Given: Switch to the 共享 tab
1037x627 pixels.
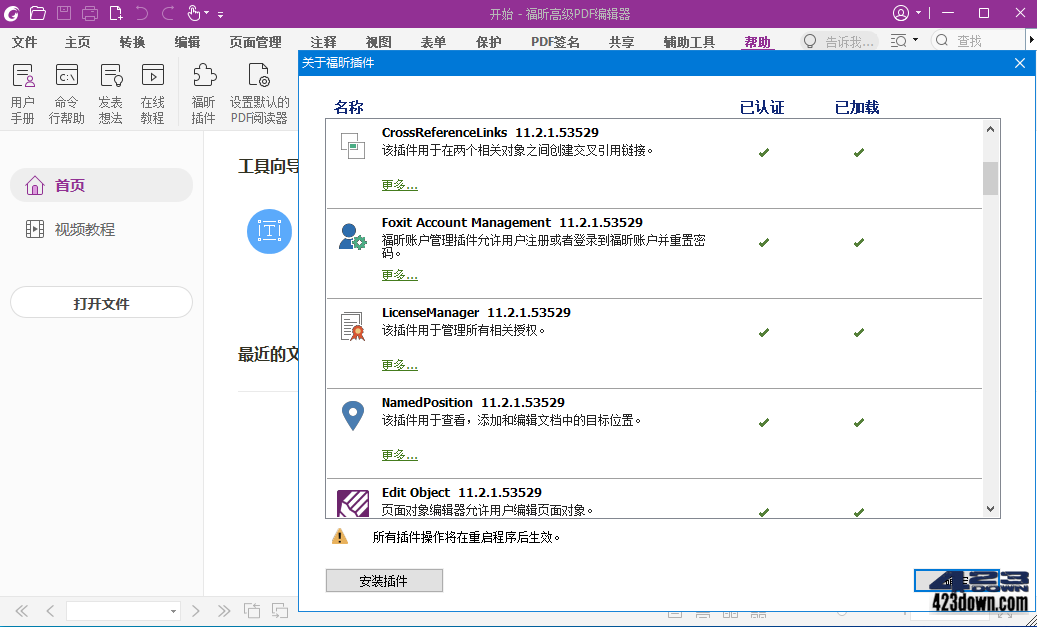Looking at the screenshot, I should (622, 42).
